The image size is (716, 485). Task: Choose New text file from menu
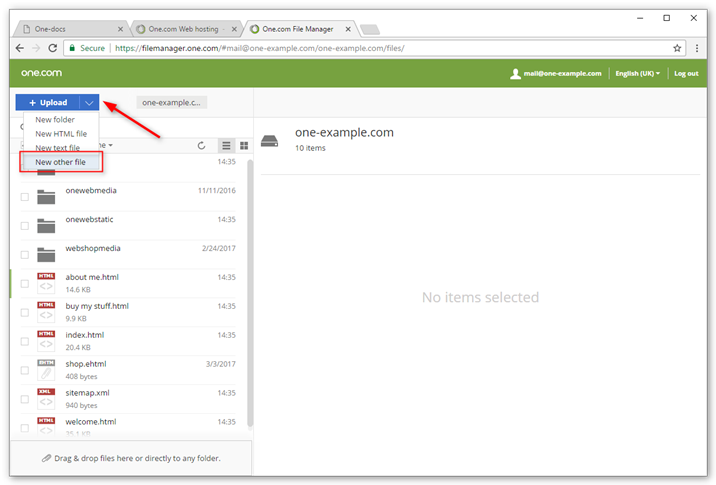pos(58,148)
